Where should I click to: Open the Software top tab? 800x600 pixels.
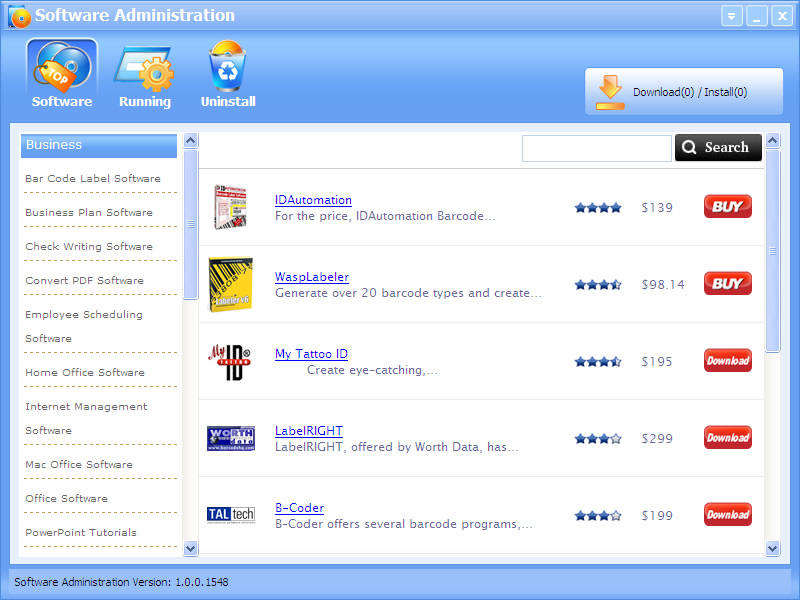pyautogui.click(x=62, y=74)
